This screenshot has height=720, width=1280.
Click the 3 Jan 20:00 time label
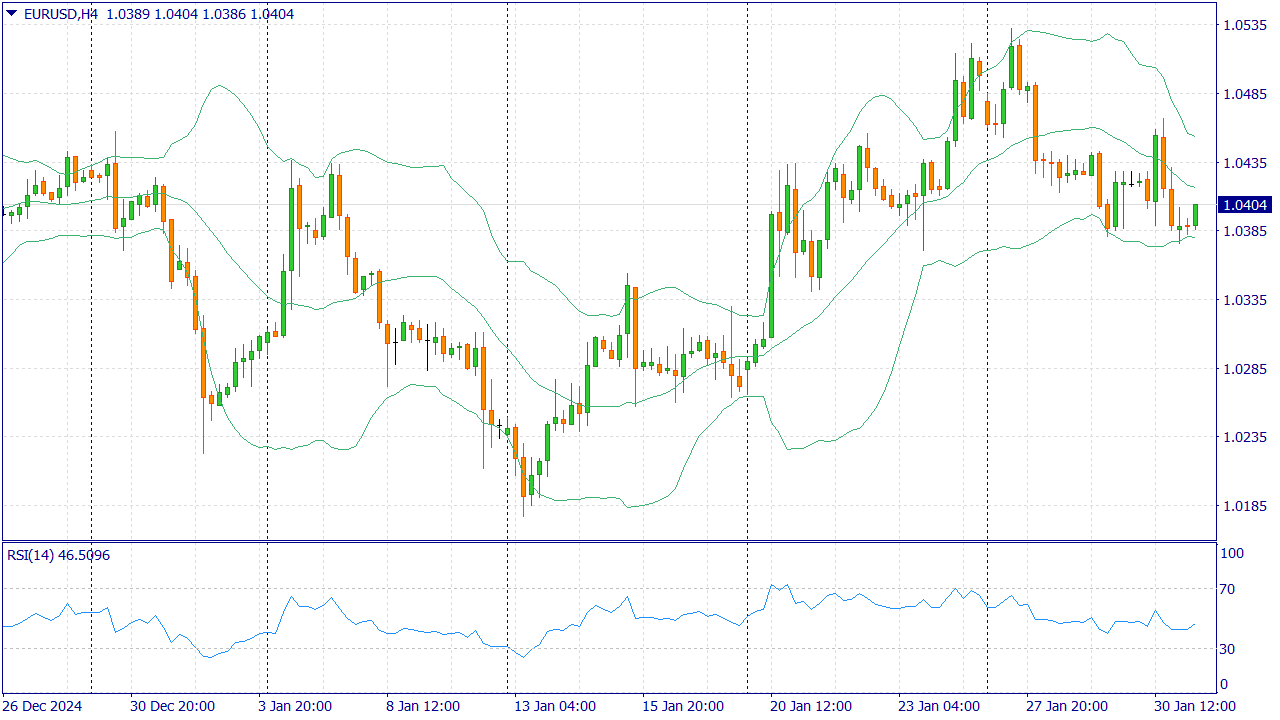point(295,706)
